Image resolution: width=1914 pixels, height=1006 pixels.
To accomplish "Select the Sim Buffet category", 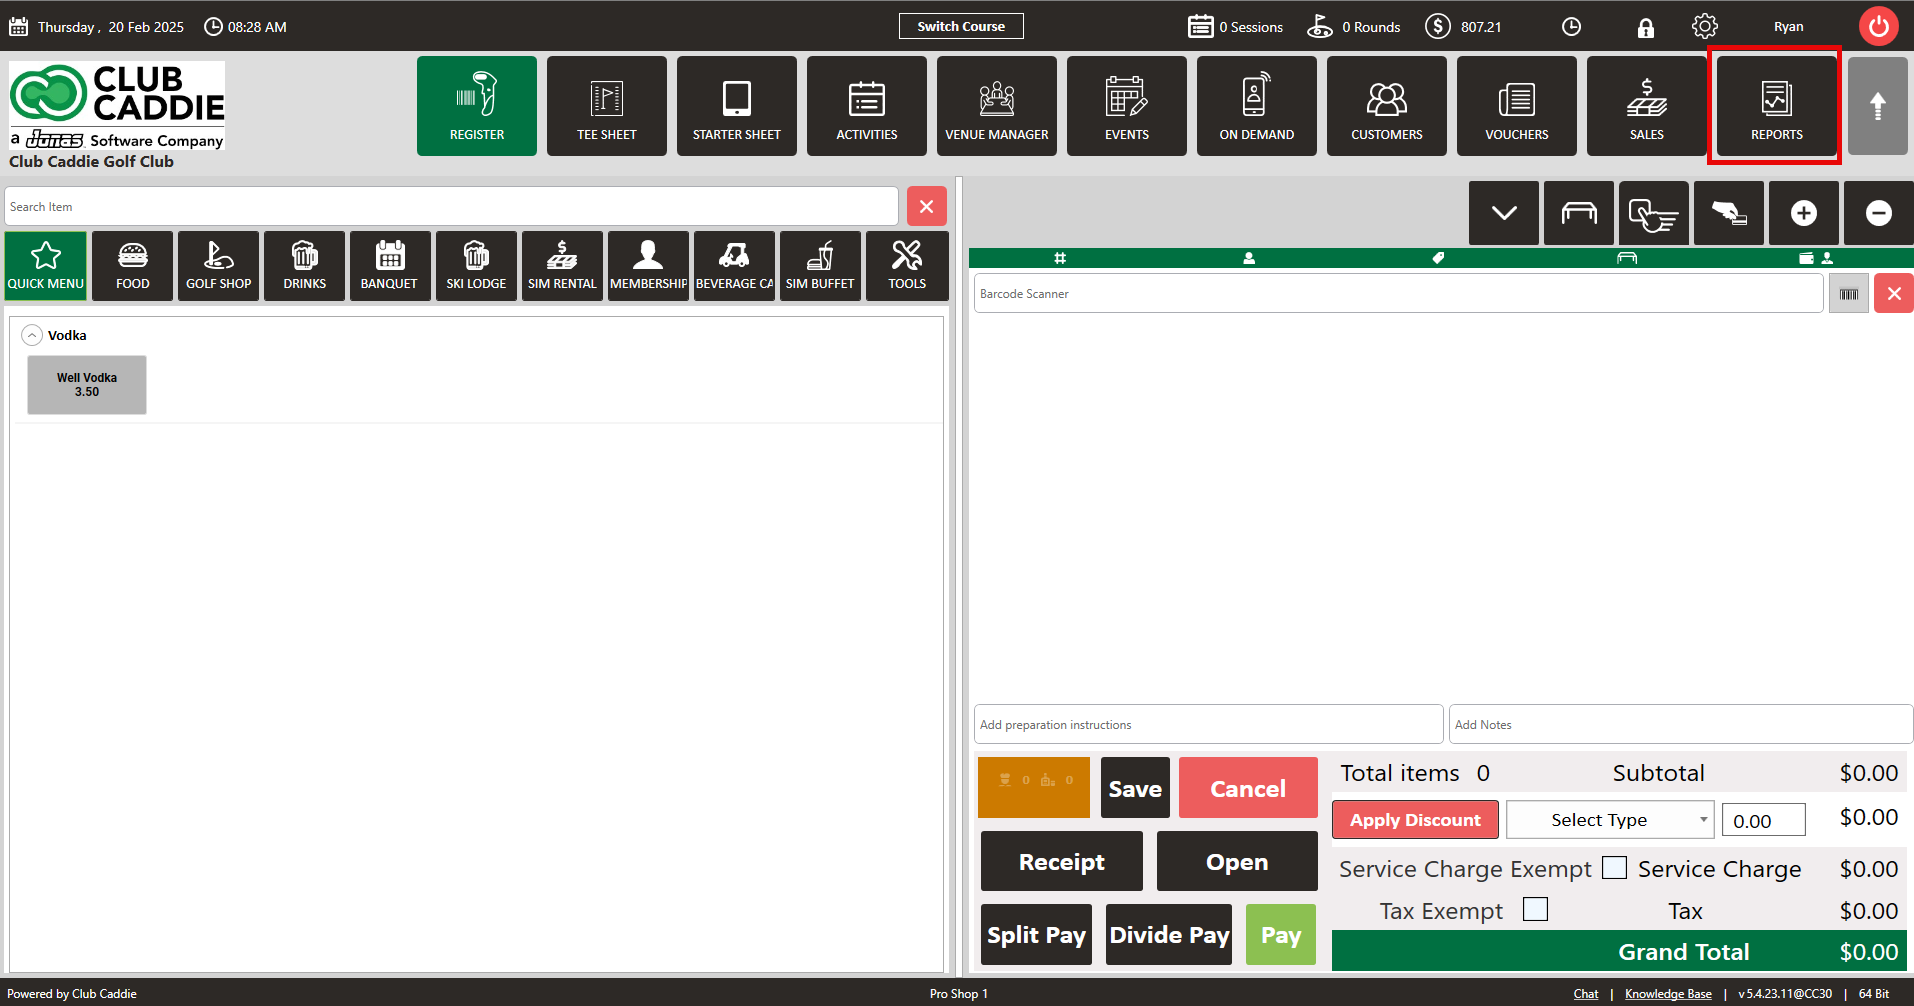I will 821,266.
